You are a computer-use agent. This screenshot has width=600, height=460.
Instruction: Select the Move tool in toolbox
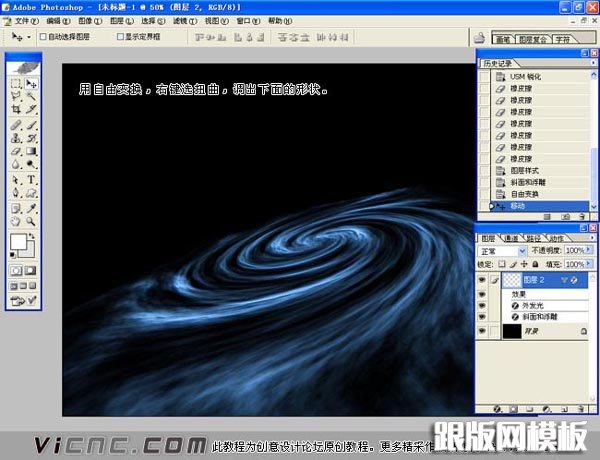[x=31, y=83]
